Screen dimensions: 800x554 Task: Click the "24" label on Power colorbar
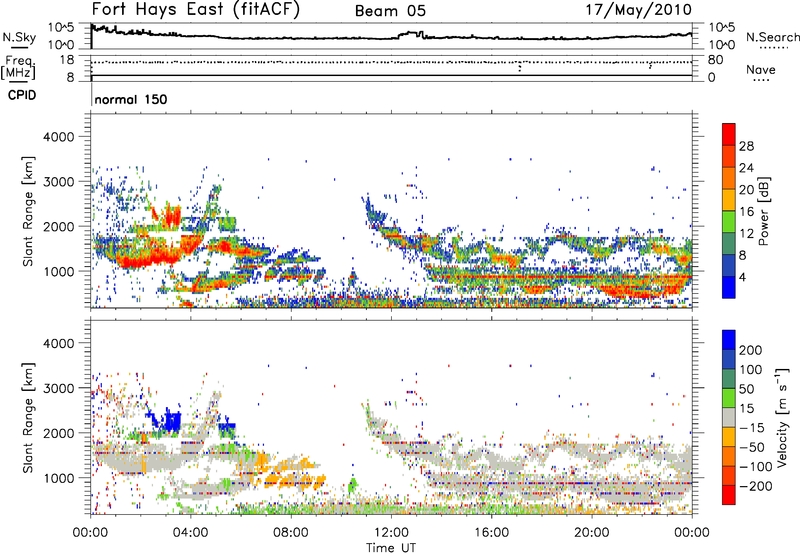click(746, 168)
